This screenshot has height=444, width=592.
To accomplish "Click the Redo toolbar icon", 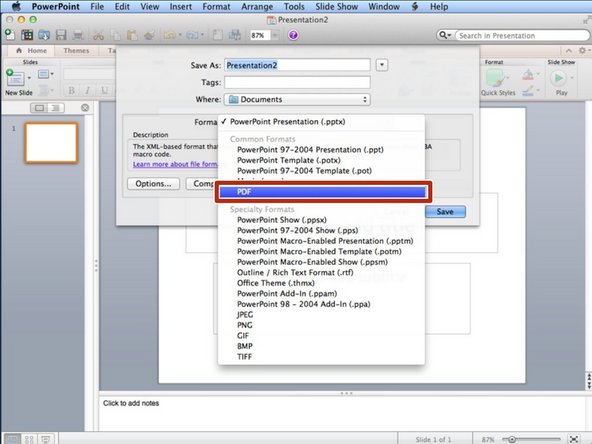I will pyautogui.click(x=192, y=35).
